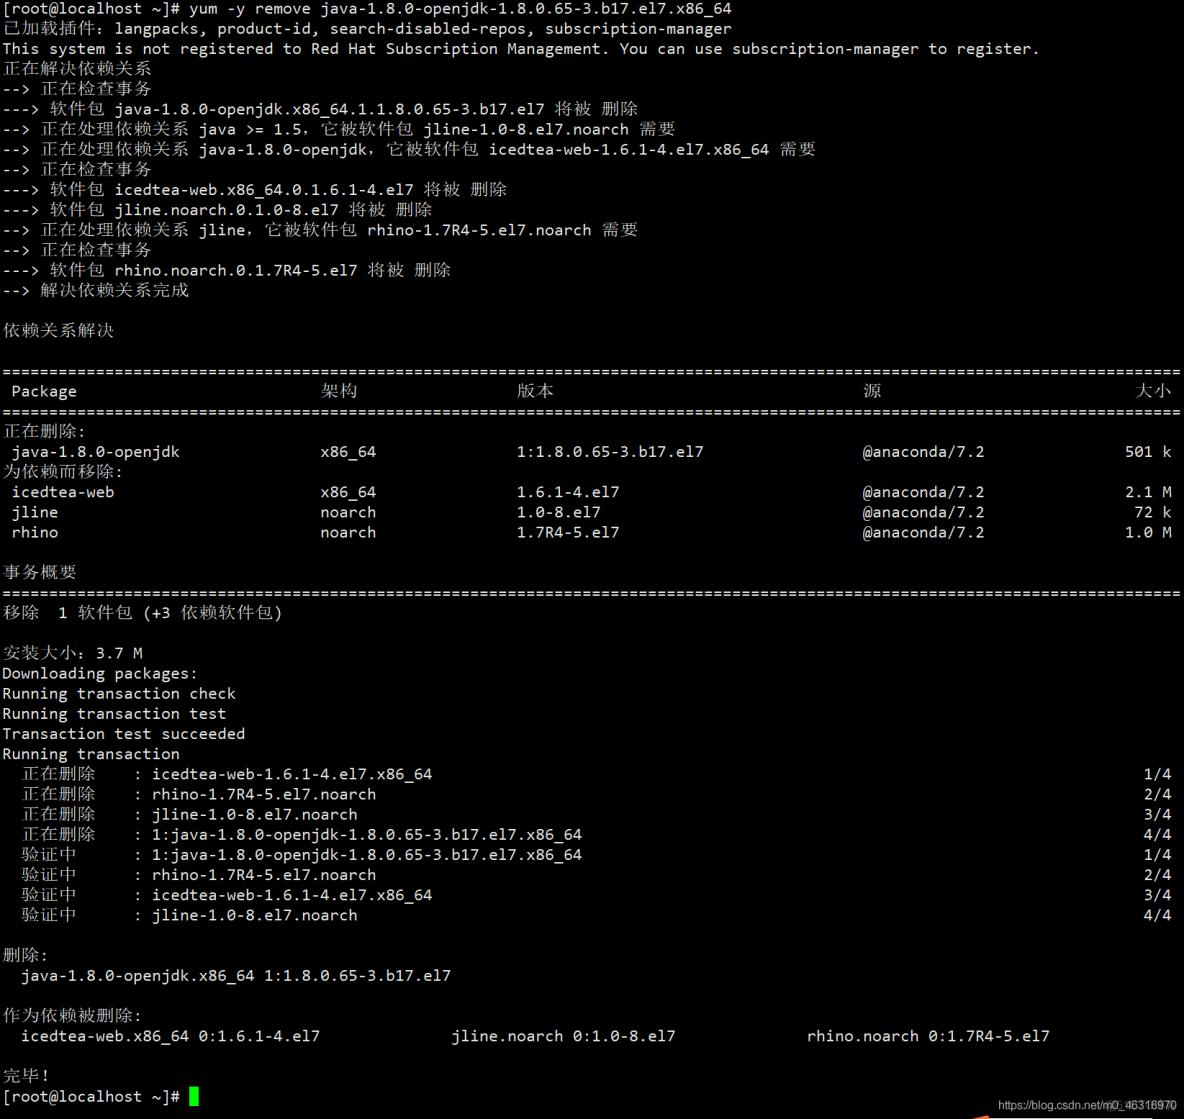Click the Red Hat Subscription Management notice line

[521, 49]
